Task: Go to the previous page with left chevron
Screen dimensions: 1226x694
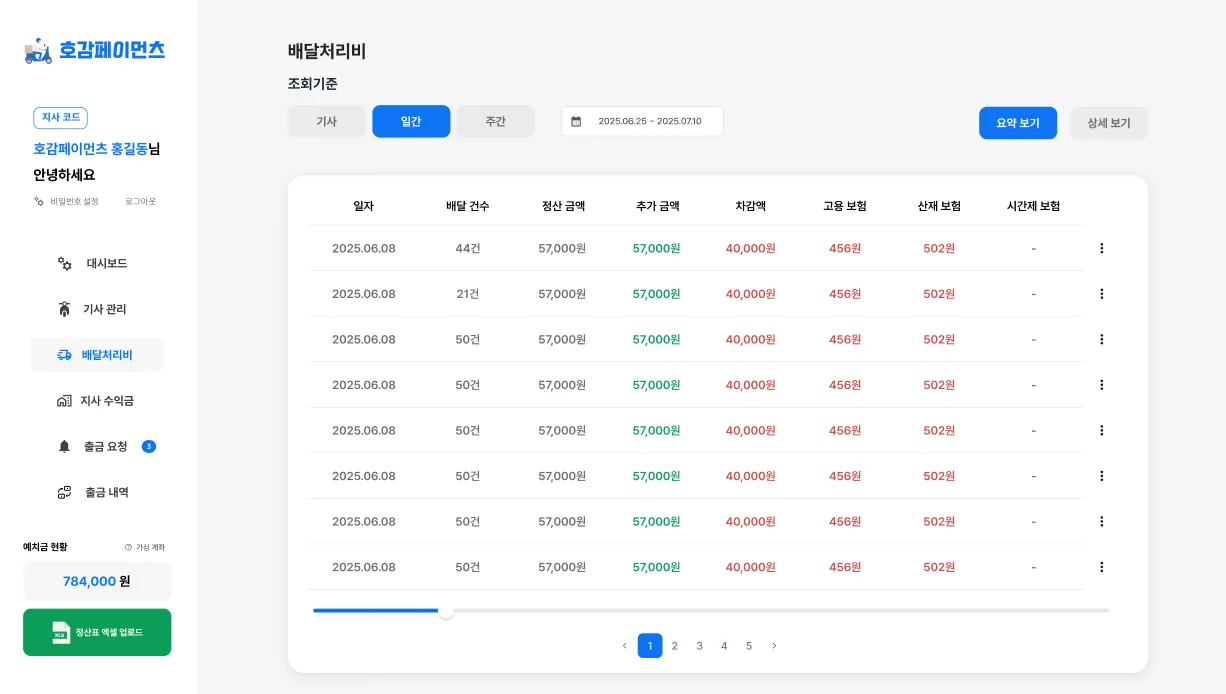Action: pyautogui.click(x=625, y=646)
